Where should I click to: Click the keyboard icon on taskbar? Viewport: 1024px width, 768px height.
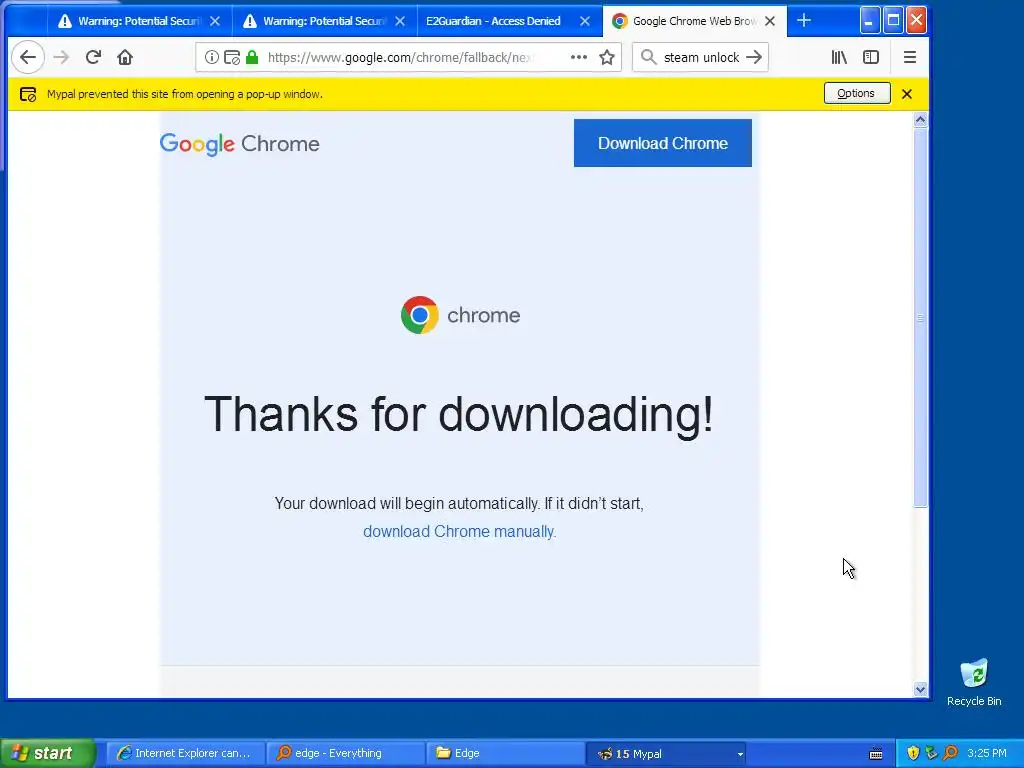click(876, 754)
